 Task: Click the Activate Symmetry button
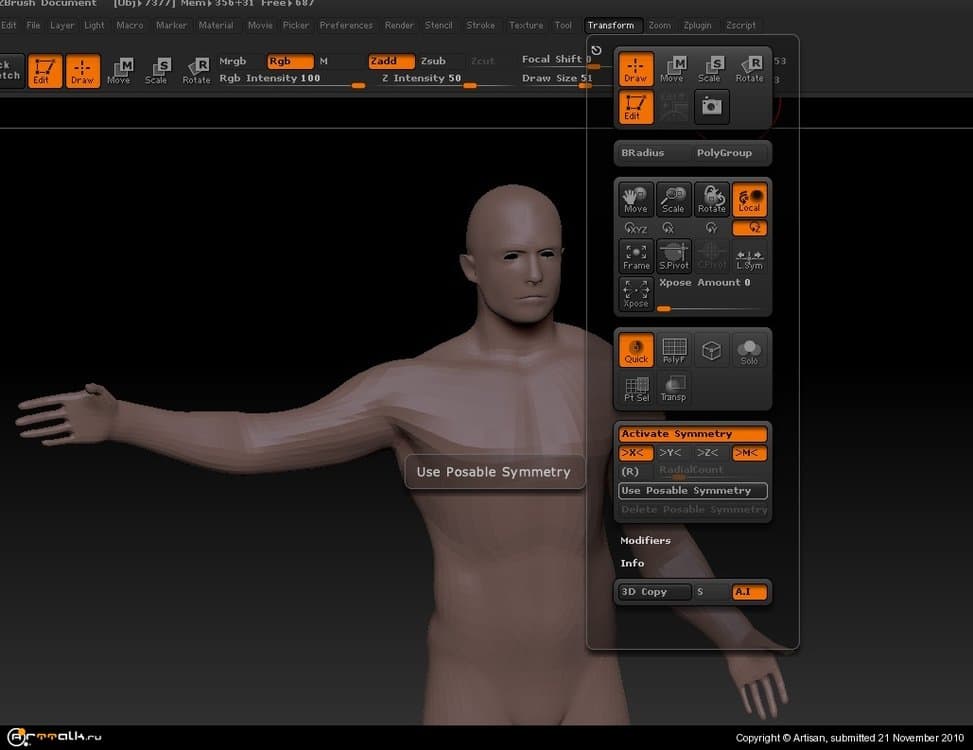coord(692,433)
